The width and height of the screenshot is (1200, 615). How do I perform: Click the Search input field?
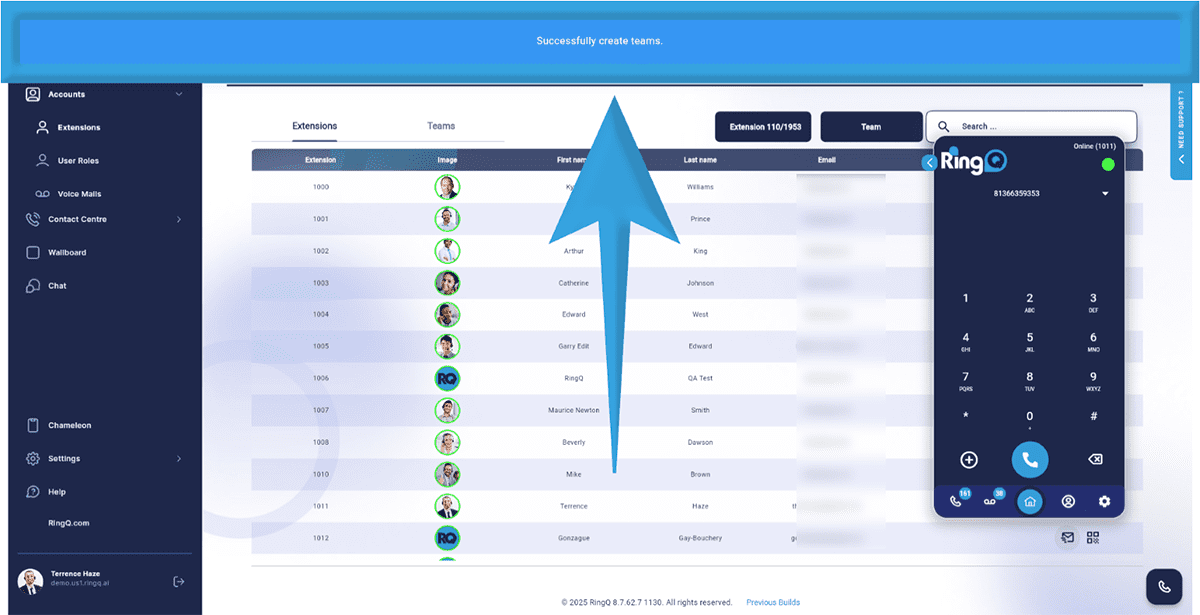[1040, 127]
